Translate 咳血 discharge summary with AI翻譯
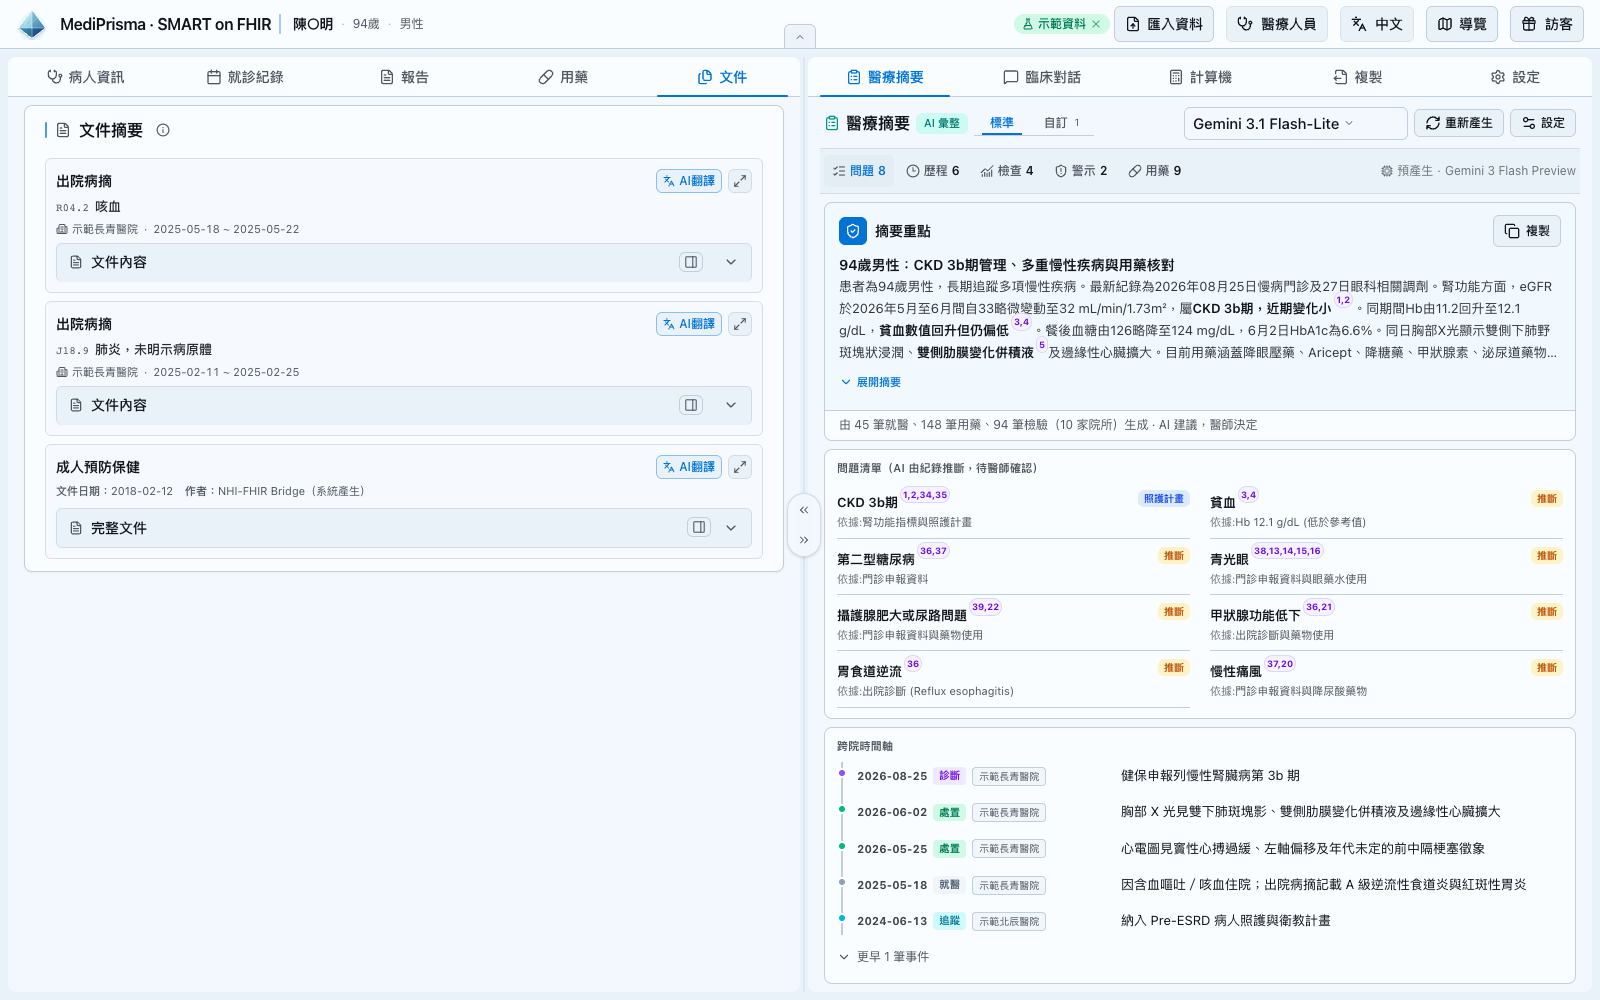This screenshot has width=1600, height=1000. (689, 181)
